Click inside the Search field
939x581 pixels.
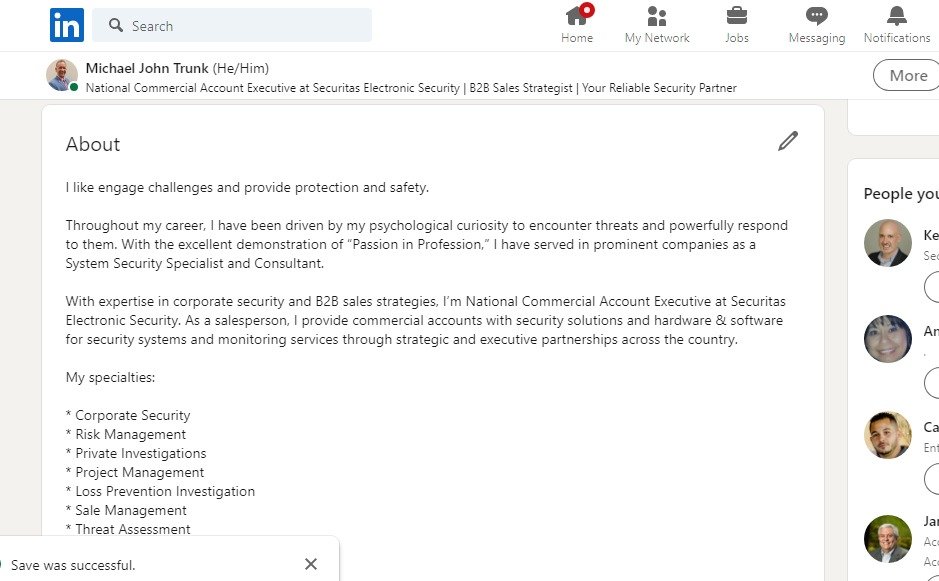tap(240, 26)
